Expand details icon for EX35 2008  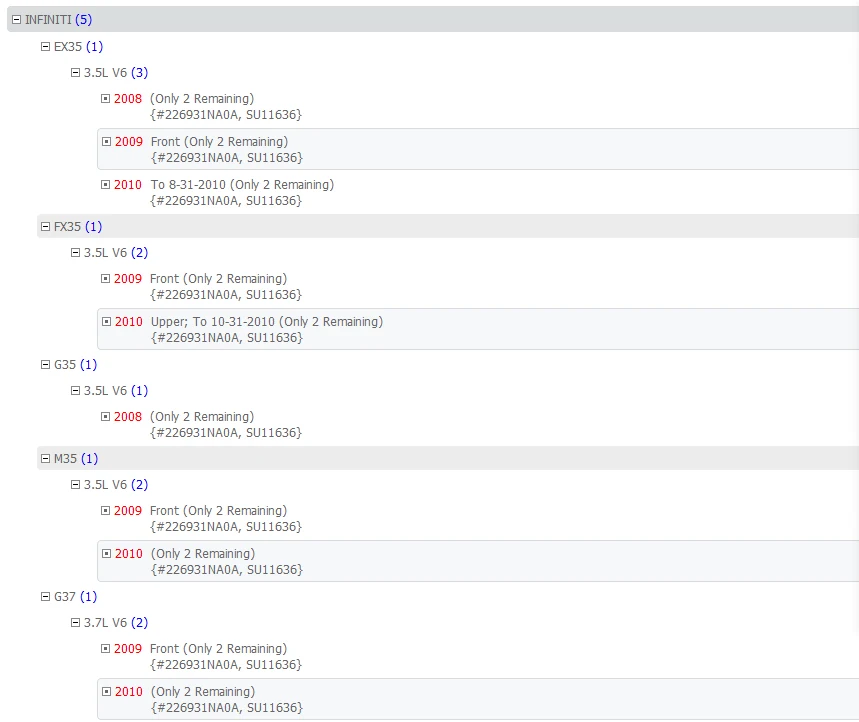point(106,99)
